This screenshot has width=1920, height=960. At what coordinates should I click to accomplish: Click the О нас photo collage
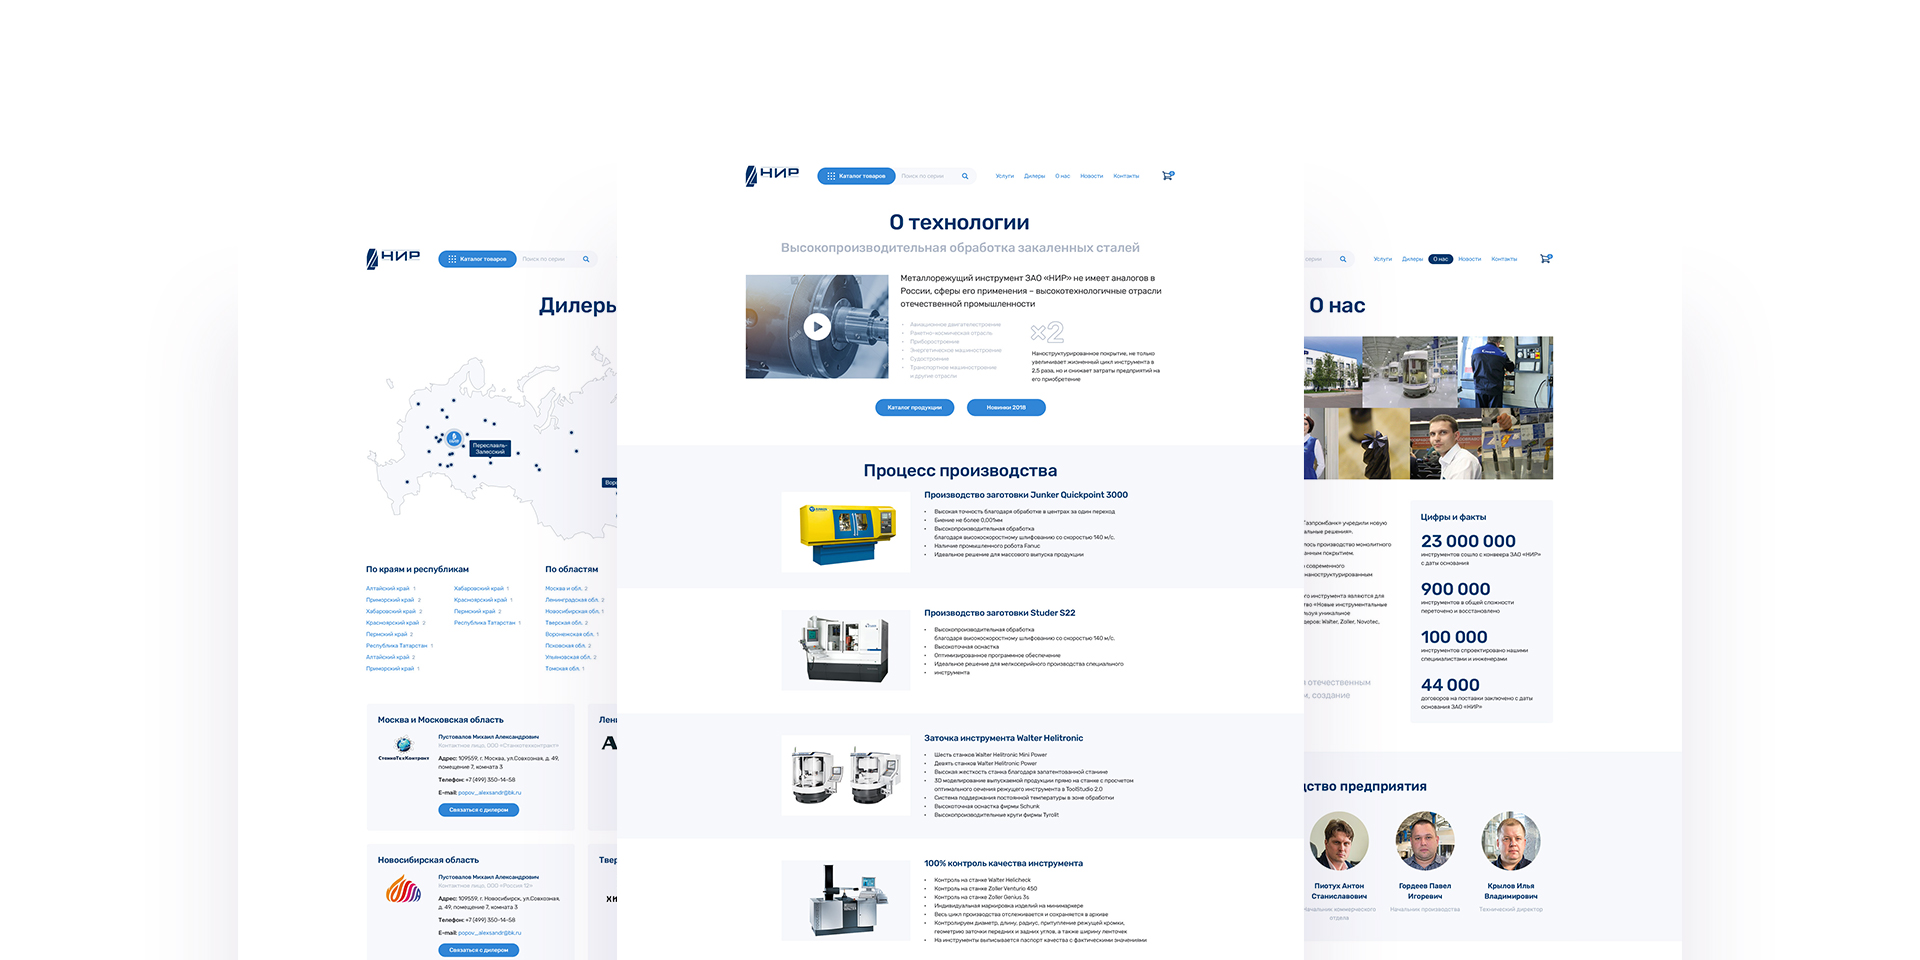[x=1428, y=408]
